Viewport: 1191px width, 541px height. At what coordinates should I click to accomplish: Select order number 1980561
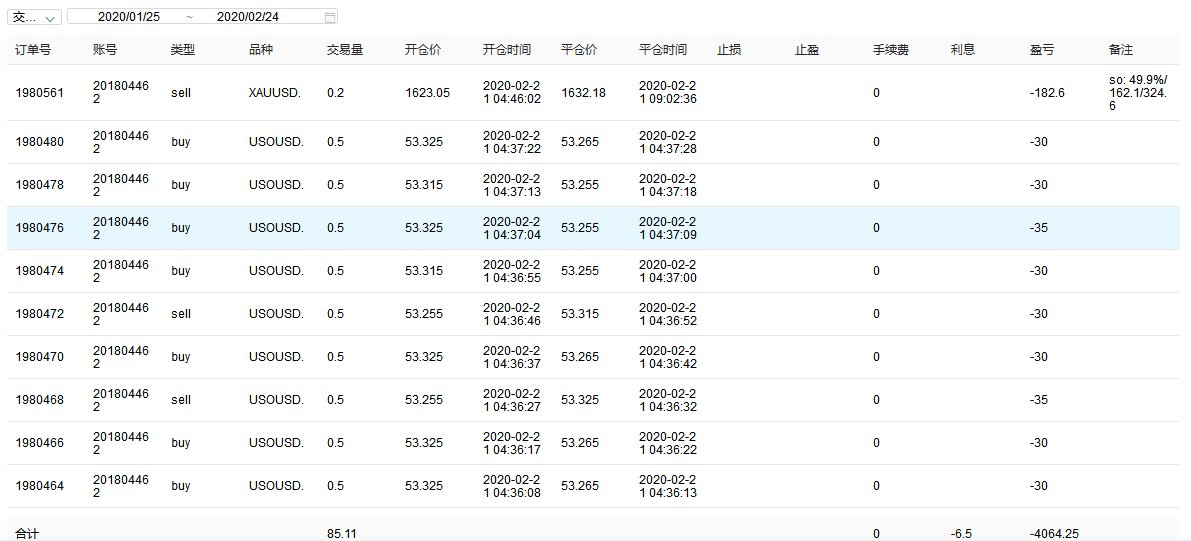click(x=40, y=93)
